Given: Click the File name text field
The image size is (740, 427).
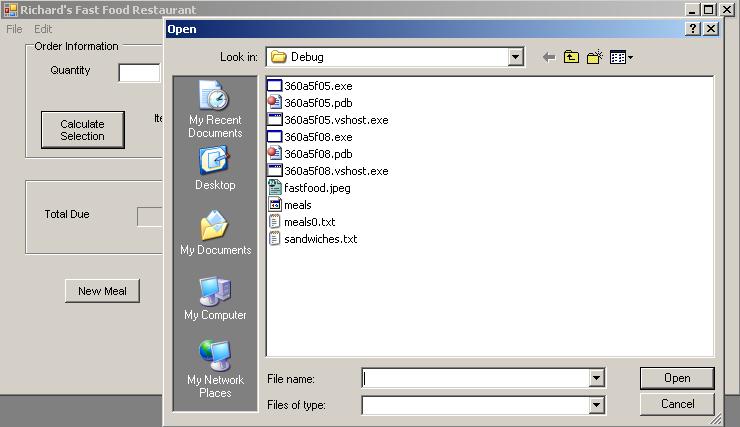Looking at the screenshot, I should (475, 378).
